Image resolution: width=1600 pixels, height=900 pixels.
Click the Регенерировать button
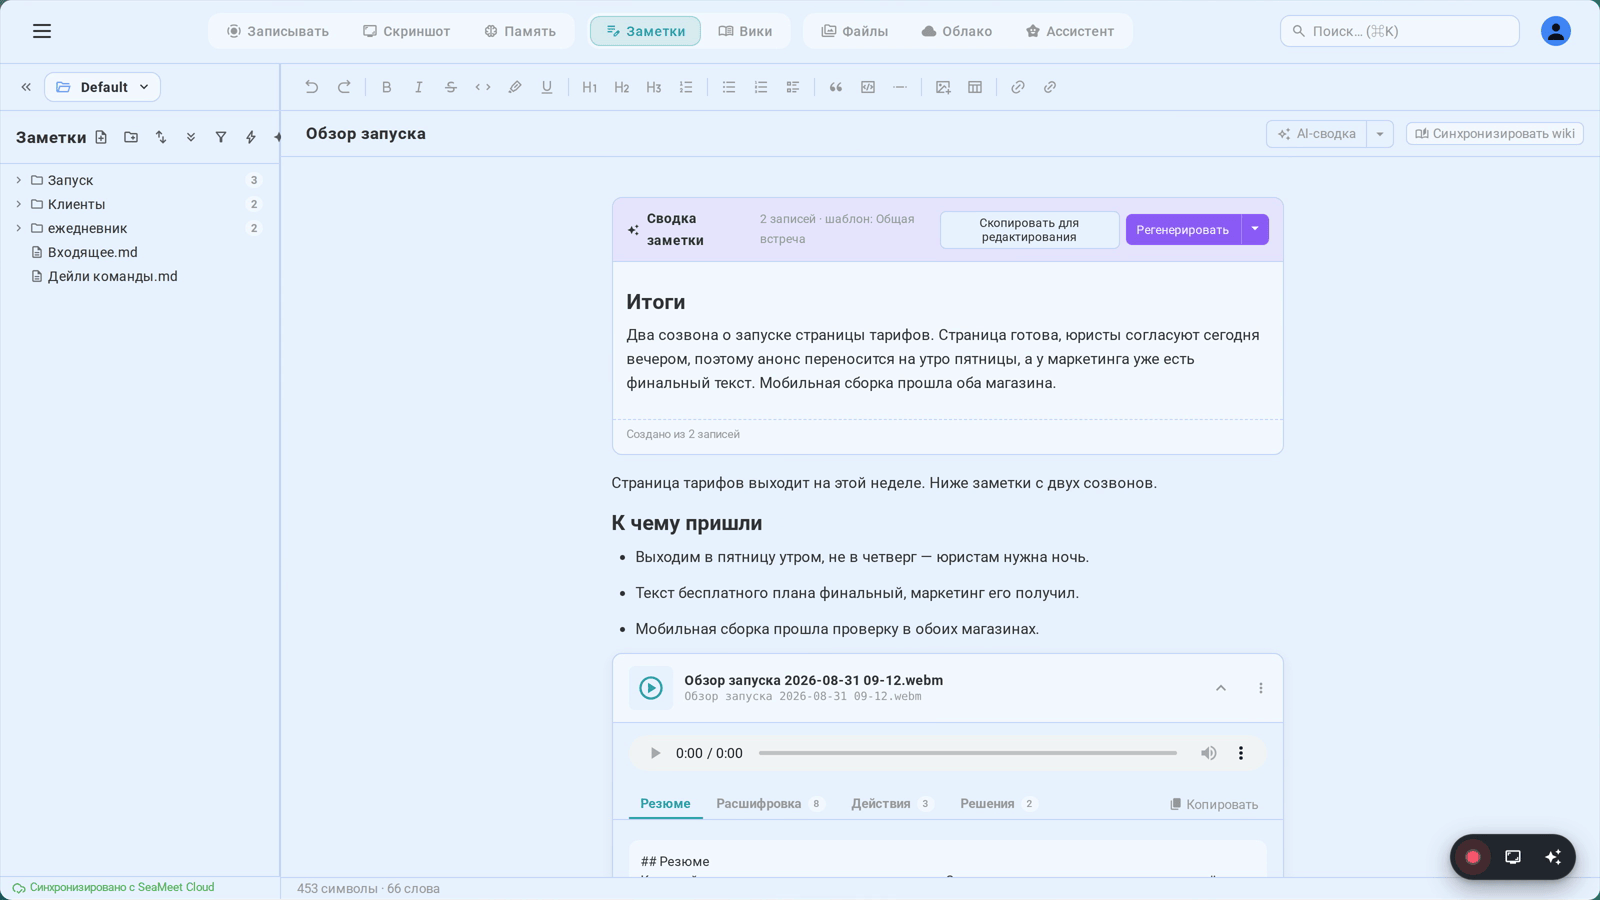(x=1183, y=229)
